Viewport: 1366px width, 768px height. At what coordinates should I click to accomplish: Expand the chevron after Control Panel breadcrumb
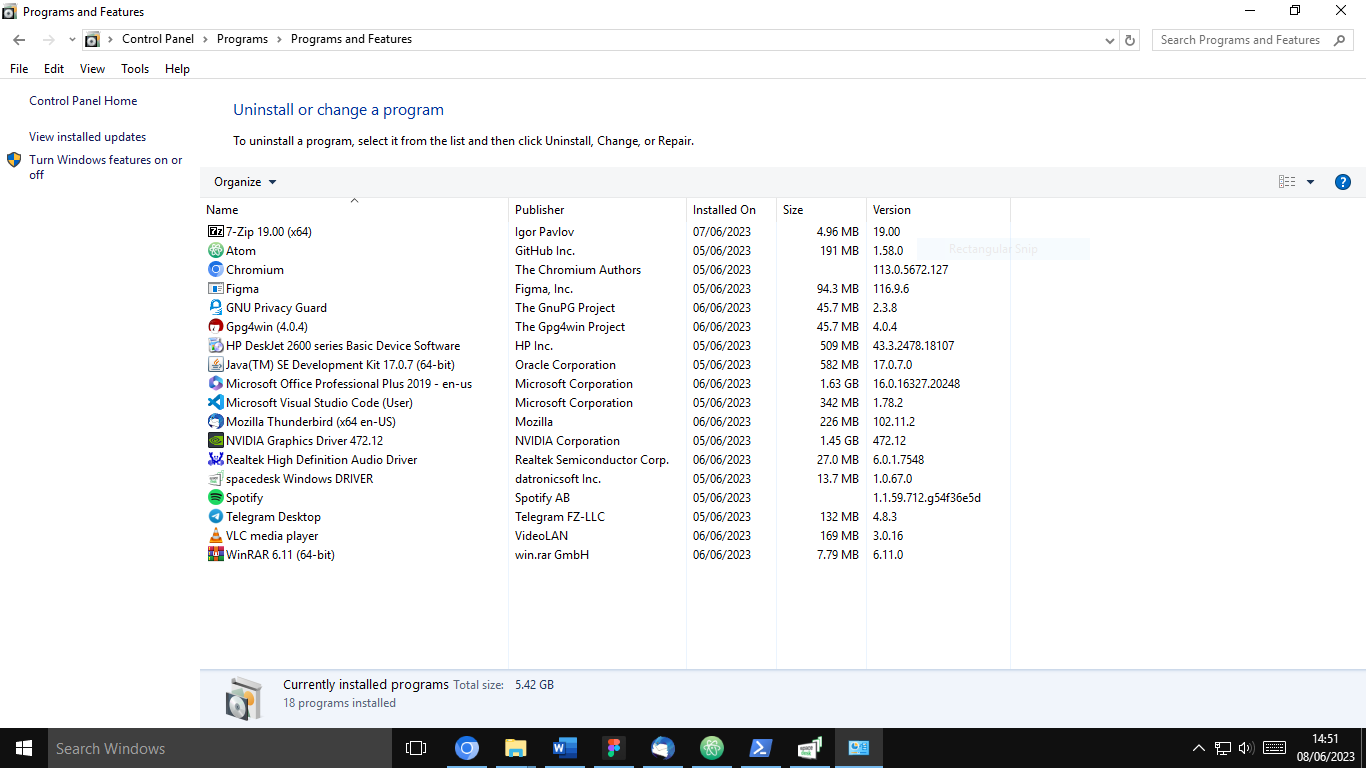click(x=205, y=40)
